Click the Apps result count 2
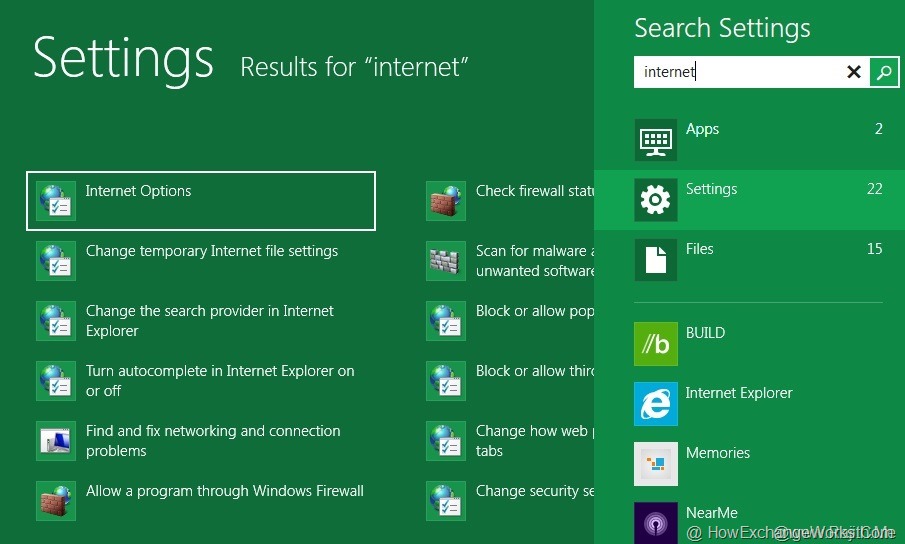Screen dimensions: 905x544 [x=878, y=129]
